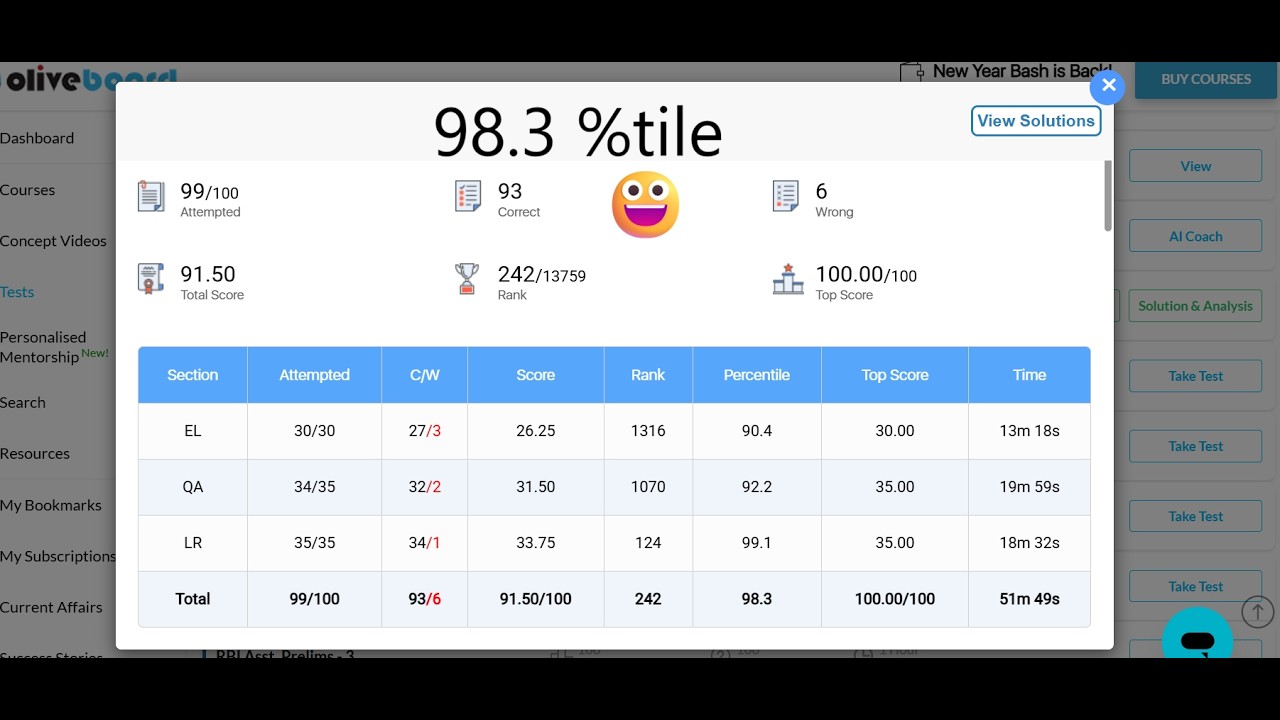Open AI Coach
Viewport: 1280px width, 720px height.
tap(1195, 236)
